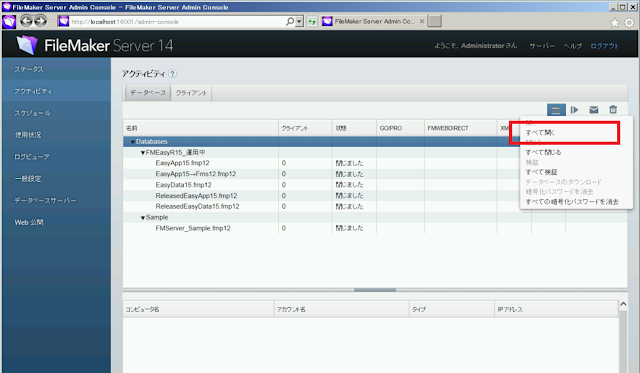Open the database actions menu icon
Image resolution: width=640 pixels, height=373 pixels.
tap(556, 110)
